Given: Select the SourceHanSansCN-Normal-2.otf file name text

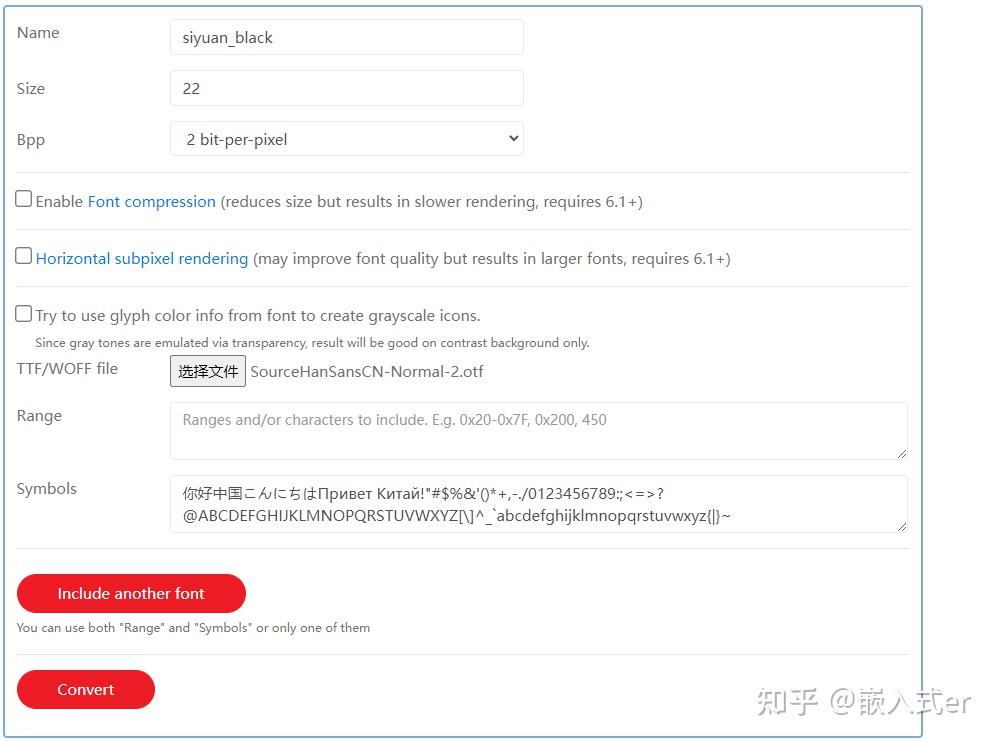Looking at the screenshot, I should [366, 371].
